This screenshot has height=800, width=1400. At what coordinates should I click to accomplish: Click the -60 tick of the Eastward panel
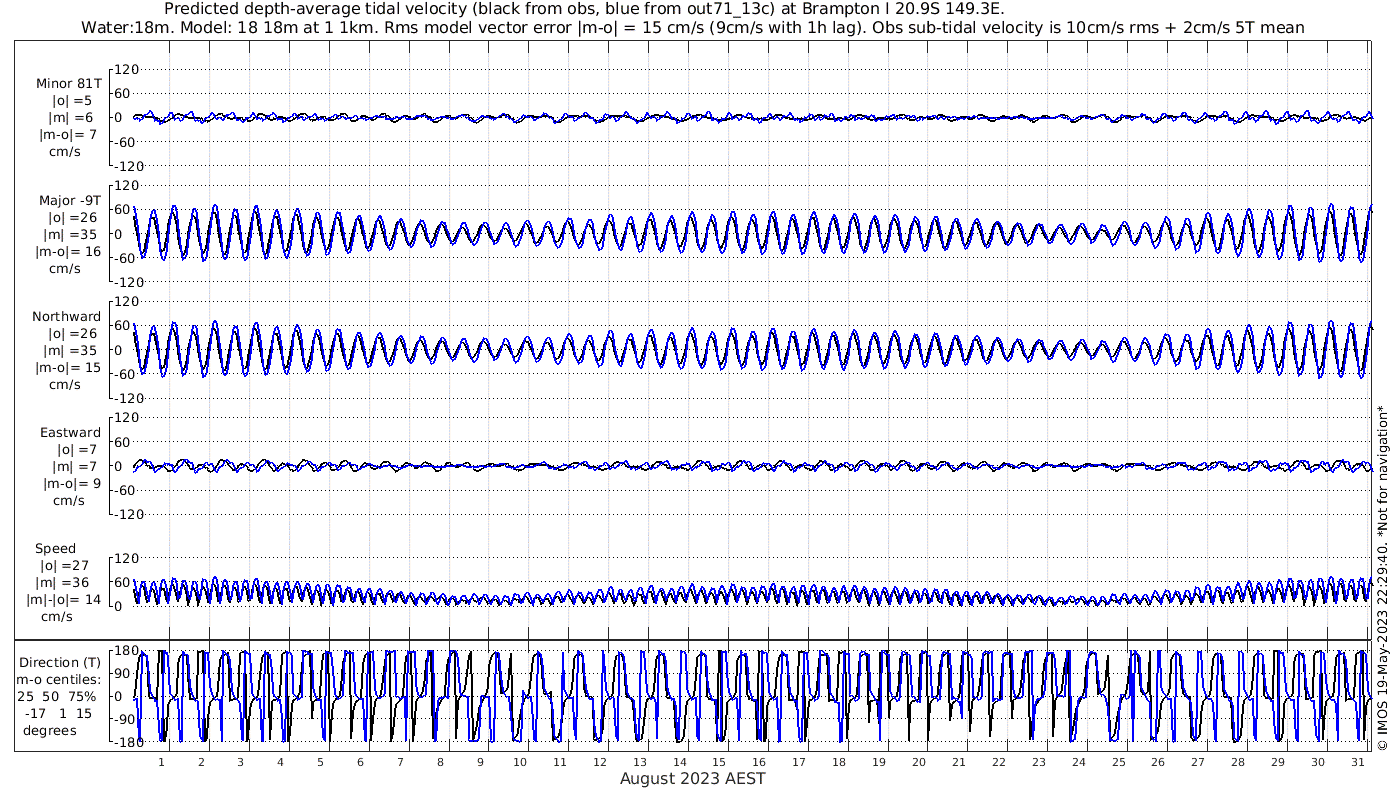[127, 489]
